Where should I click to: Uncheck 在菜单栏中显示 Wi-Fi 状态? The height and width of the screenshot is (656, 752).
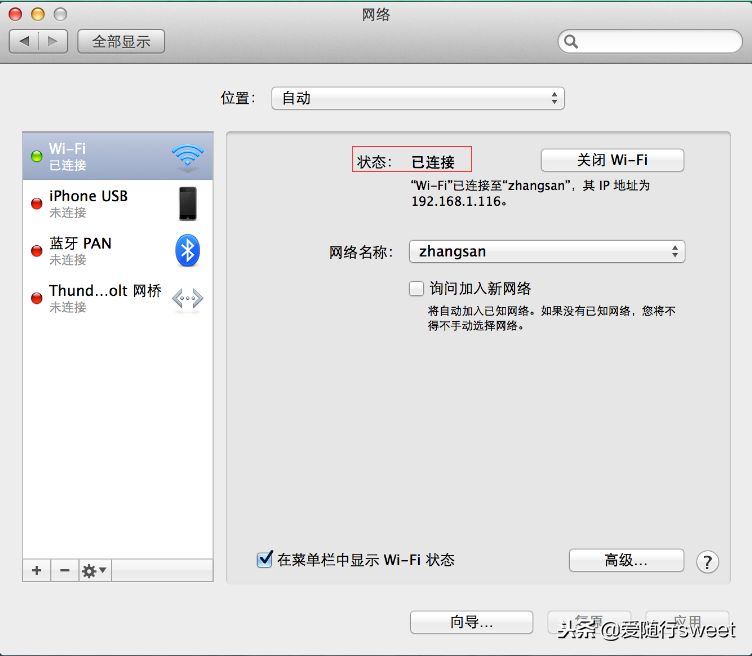point(264,559)
